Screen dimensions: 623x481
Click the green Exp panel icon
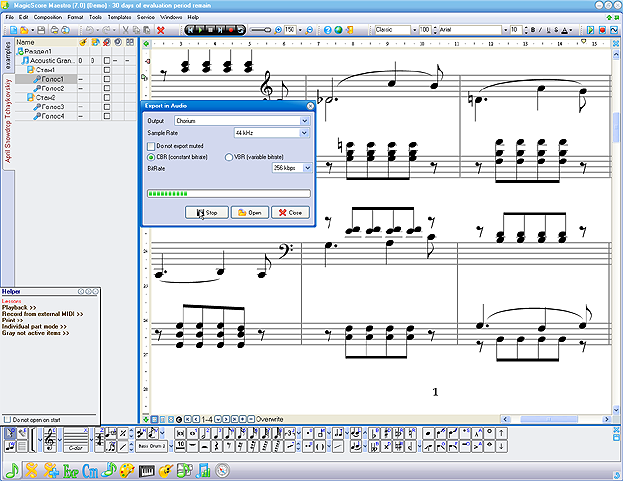click(x=71, y=471)
